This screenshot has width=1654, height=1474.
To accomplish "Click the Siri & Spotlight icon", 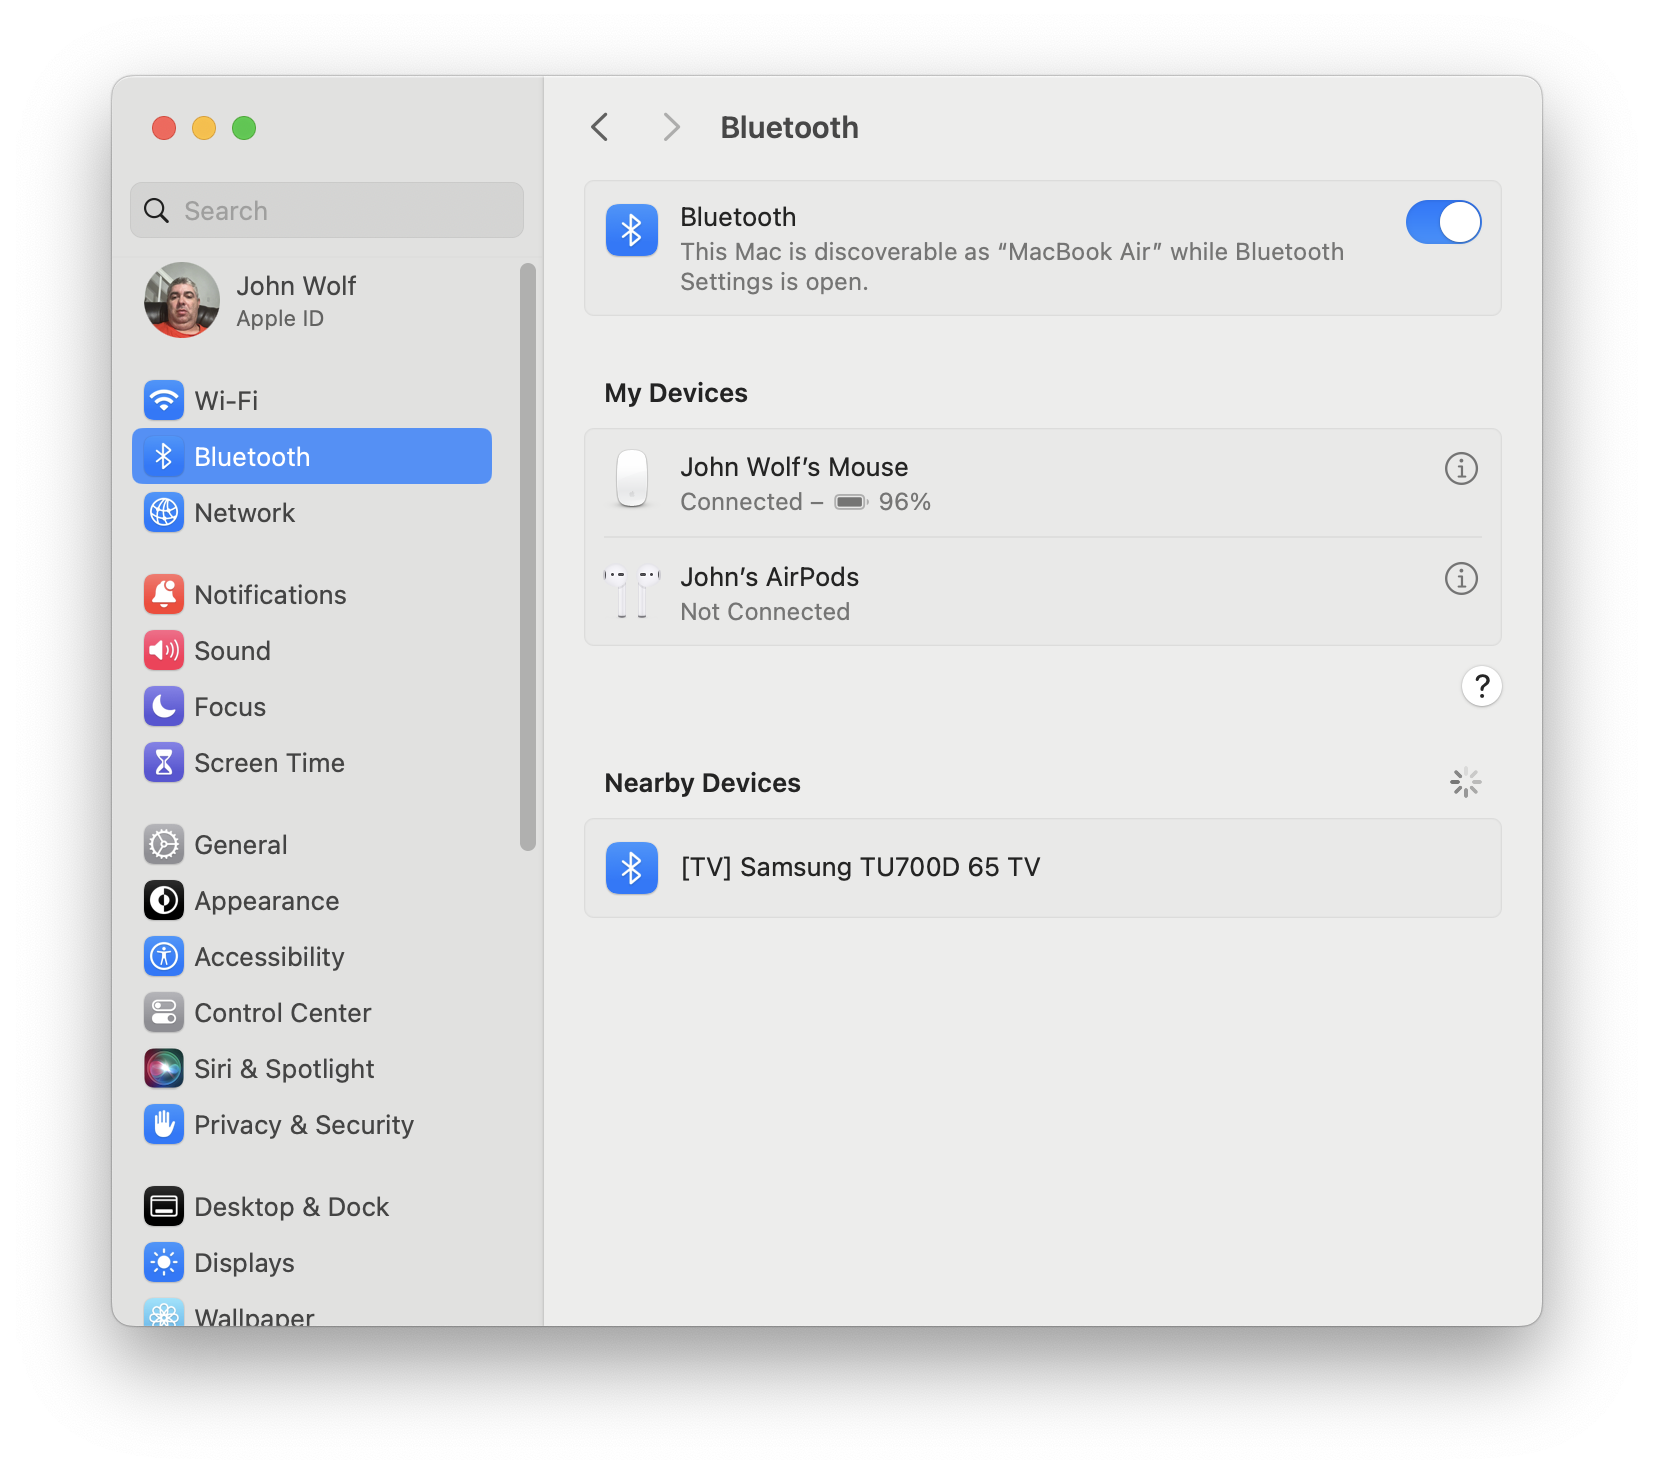I will pos(164,1068).
